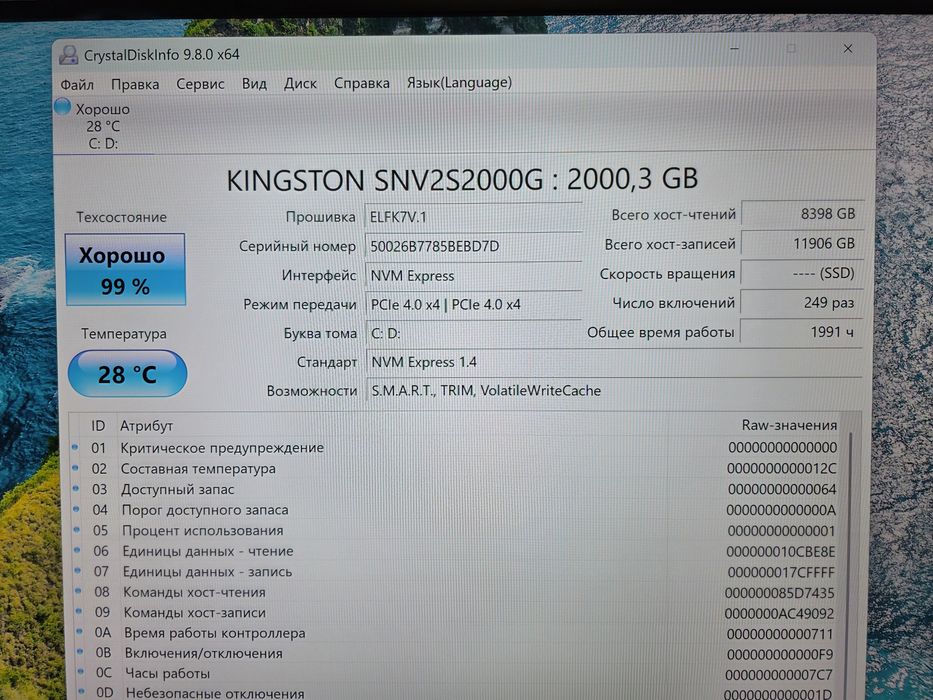Click the status dot icon of row 05
933x700 pixels.
[77, 529]
